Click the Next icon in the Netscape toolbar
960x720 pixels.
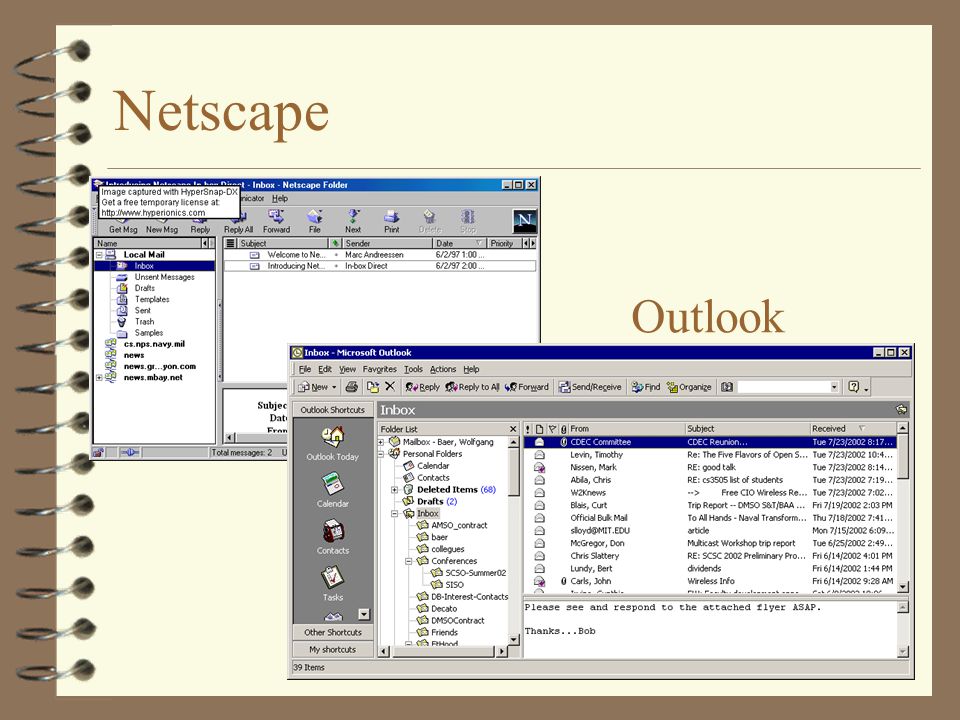pyautogui.click(x=353, y=216)
